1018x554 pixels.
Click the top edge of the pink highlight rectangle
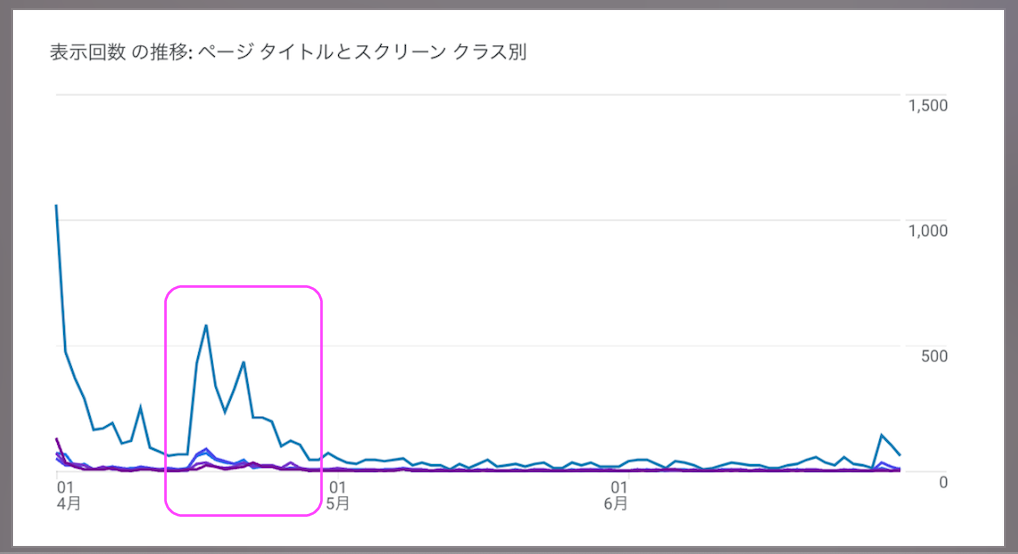[243, 287]
